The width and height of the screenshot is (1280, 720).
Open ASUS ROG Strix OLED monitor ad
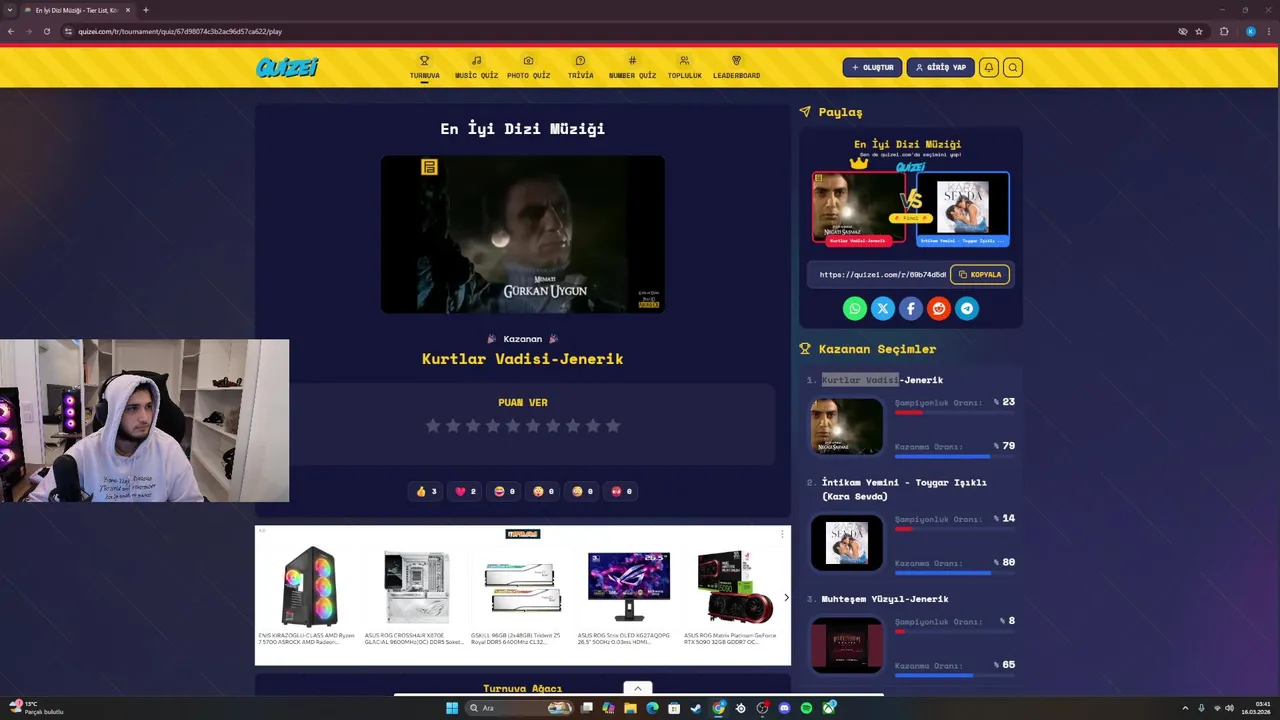click(628, 596)
